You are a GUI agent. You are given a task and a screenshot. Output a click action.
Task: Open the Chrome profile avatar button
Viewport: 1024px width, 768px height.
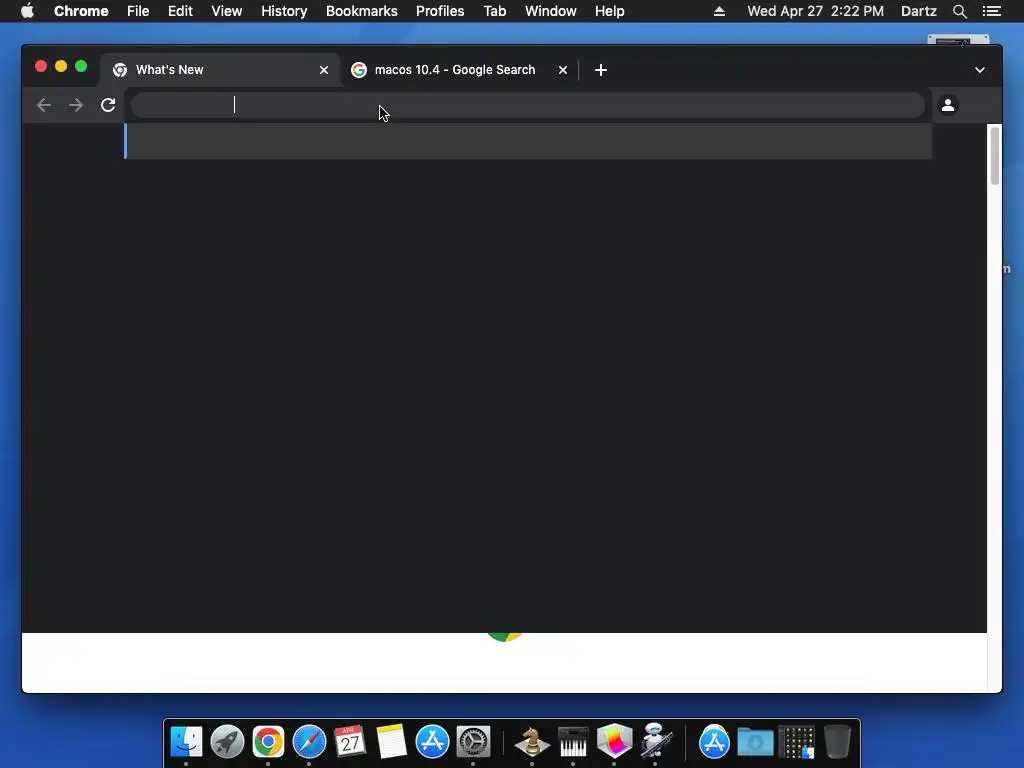point(948,104)
